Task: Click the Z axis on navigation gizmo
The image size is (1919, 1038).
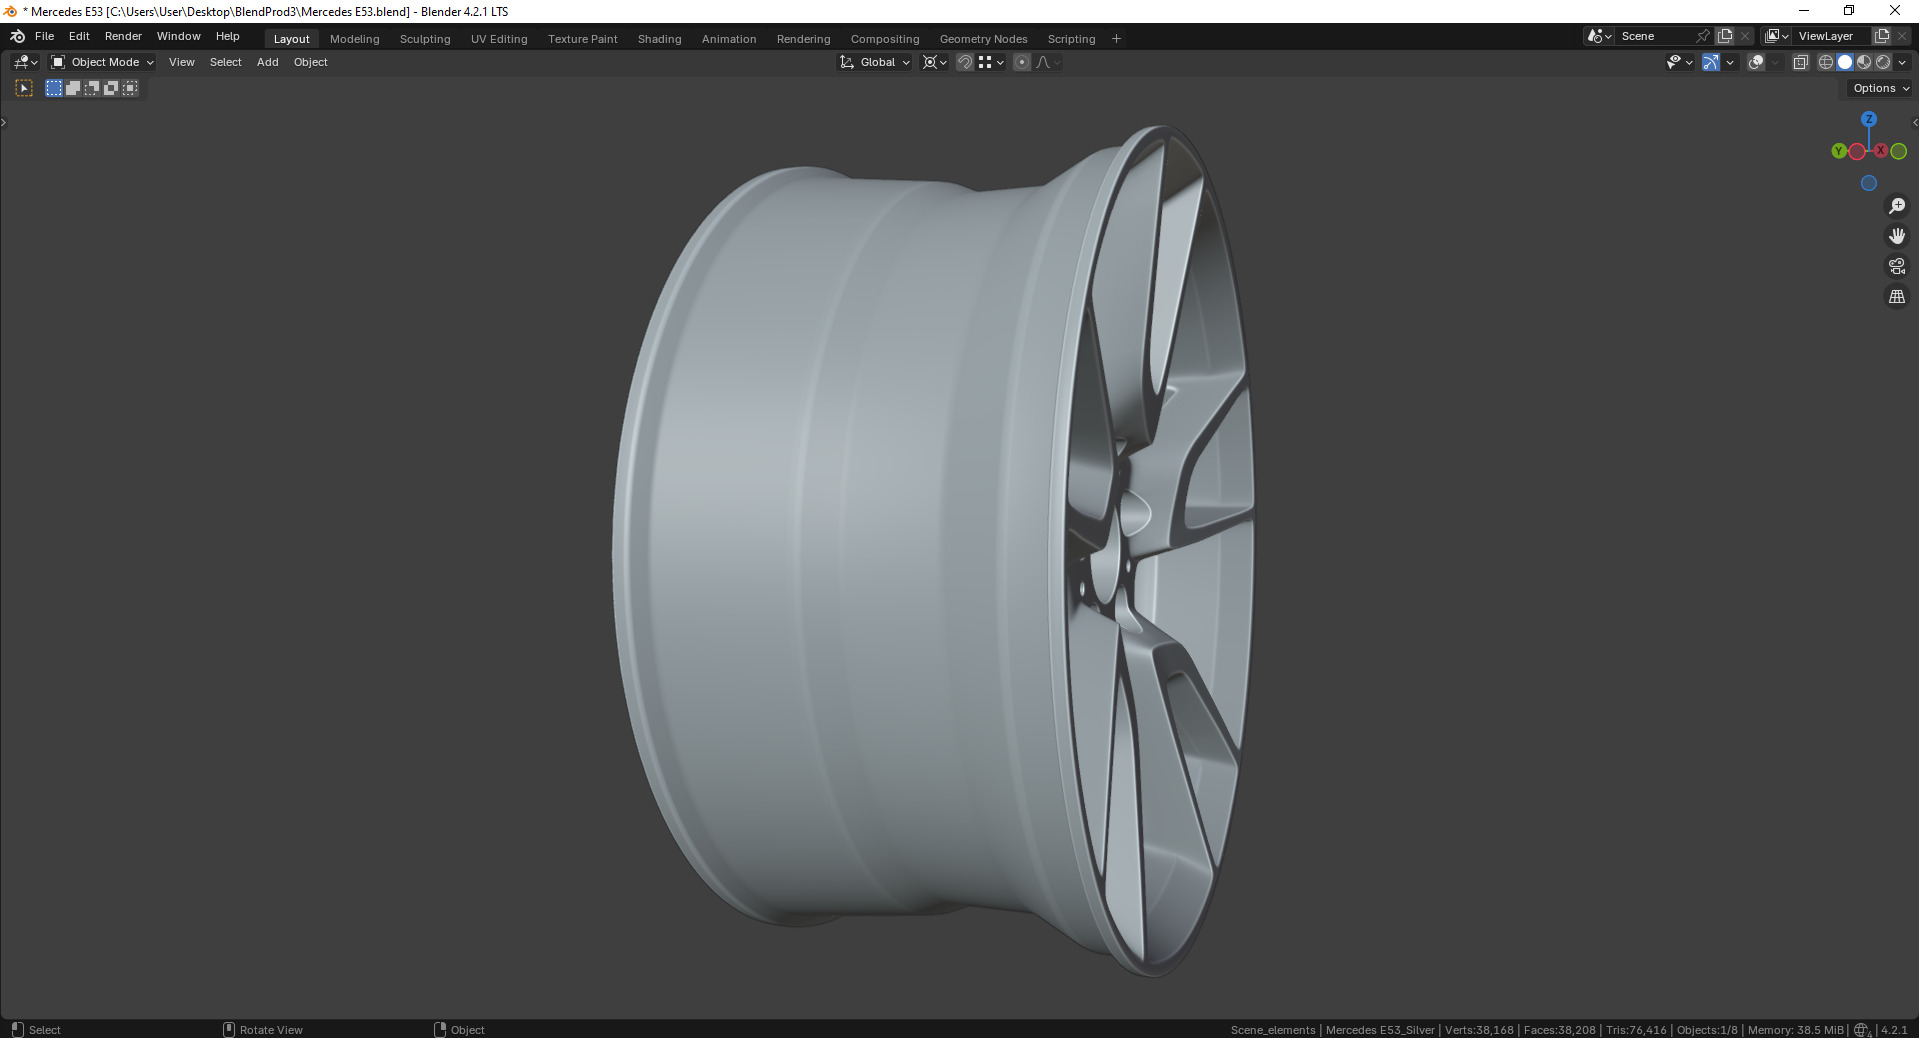Action: (x=1869, y=119)
